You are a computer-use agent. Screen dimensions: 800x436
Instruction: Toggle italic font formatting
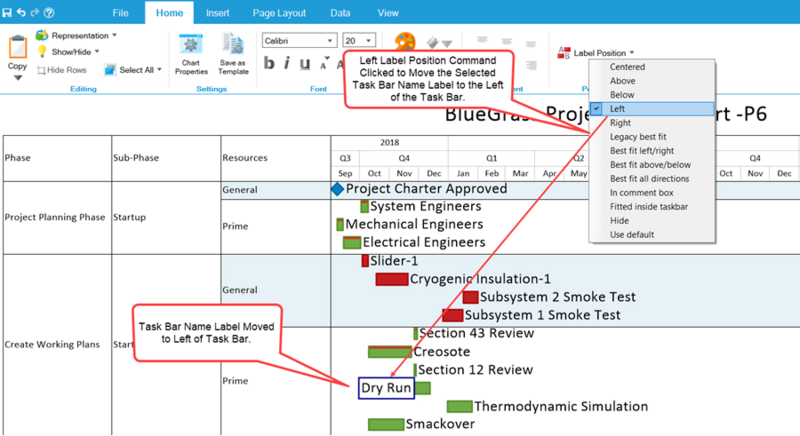(287, 64)
